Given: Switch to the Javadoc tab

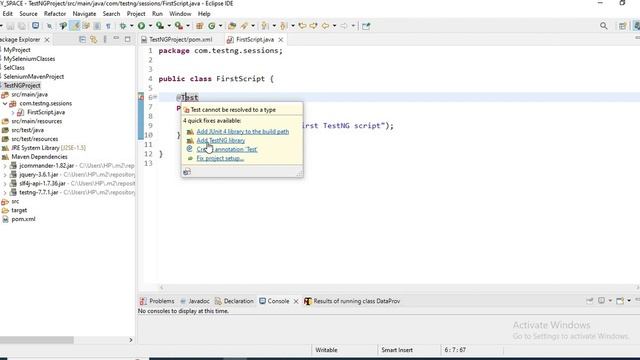Looking at the screenshot, I should point(195,301).
